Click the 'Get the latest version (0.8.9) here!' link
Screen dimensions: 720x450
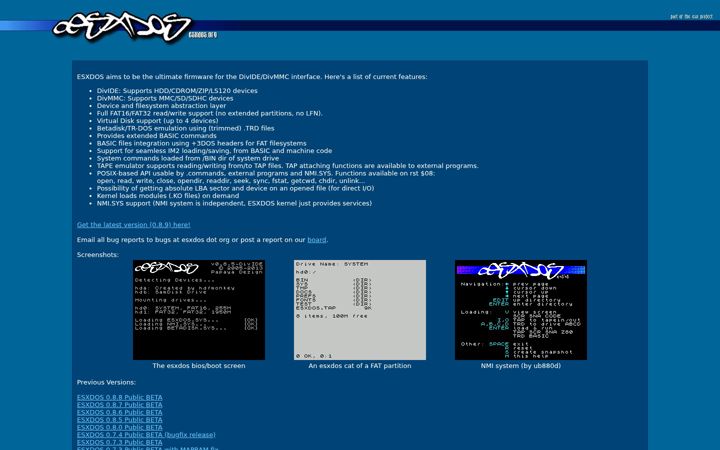134,225
